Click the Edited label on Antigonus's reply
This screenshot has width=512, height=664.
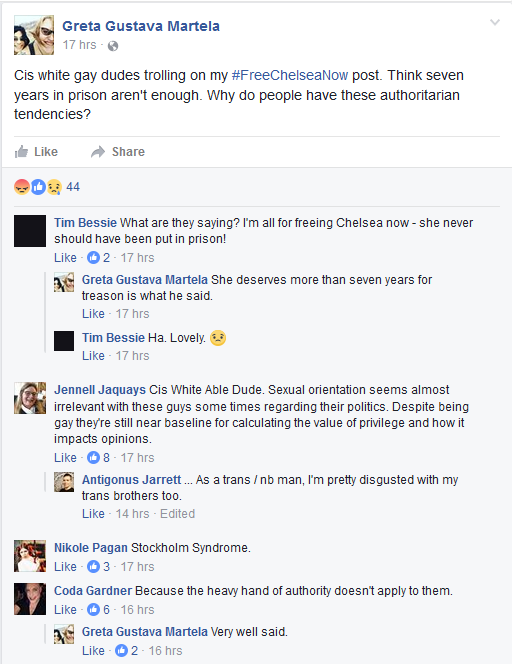coord(177,514)
